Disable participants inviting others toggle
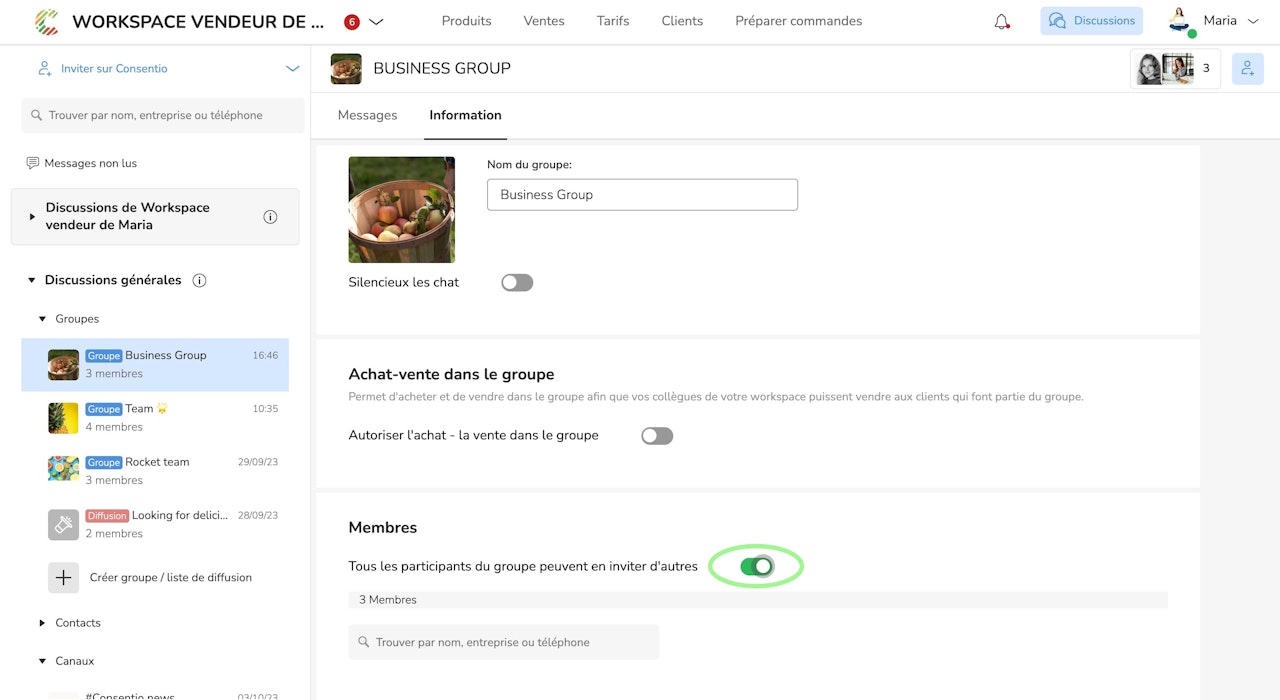 pos(756,567)
